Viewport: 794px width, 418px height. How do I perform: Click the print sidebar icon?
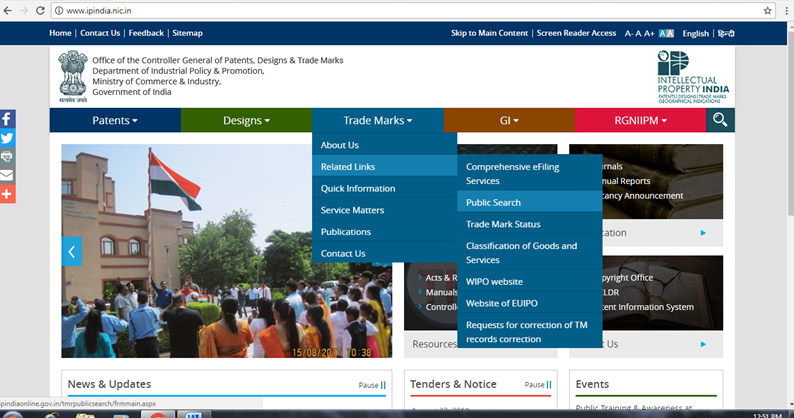[x=7, y=157]
